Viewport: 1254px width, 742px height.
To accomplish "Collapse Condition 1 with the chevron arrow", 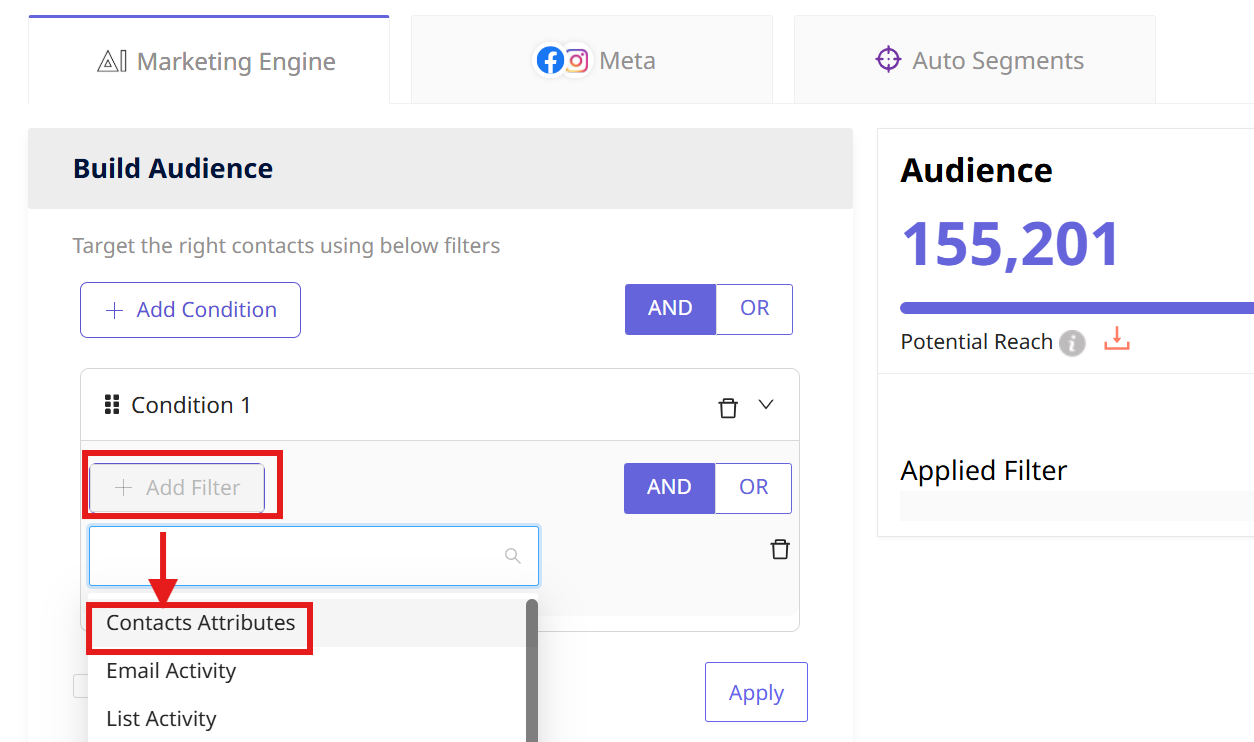I will pyautogui.click(x=766, y=405).
